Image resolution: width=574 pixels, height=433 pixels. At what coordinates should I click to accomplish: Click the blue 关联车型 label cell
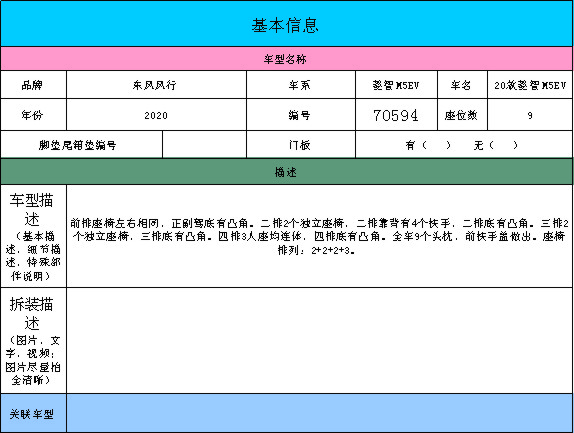33,413
